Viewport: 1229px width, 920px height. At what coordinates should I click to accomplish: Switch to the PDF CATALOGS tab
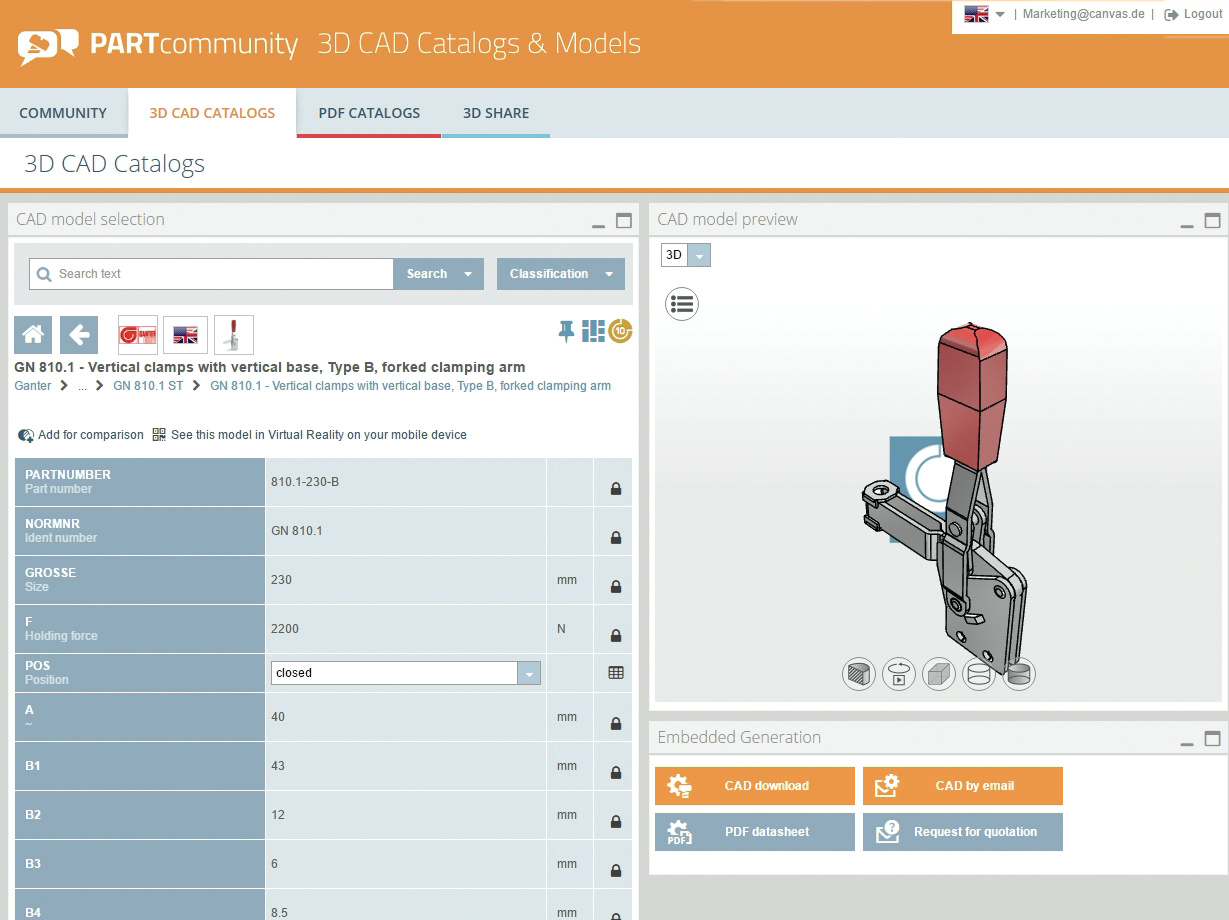pyautogui.click(x=369, y=113)
